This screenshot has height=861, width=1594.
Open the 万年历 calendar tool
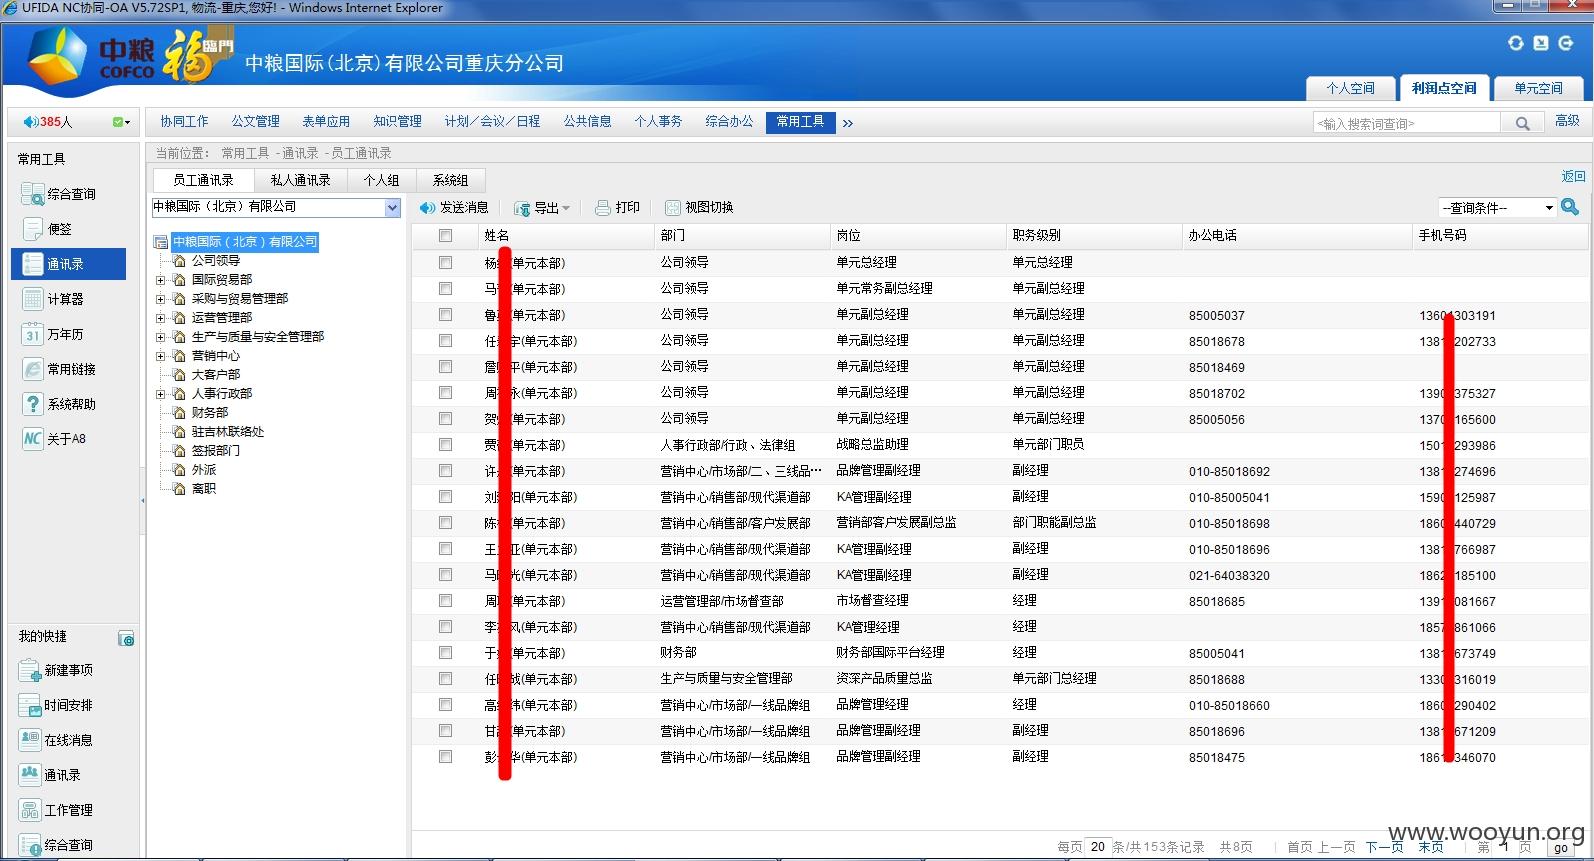[x=54, y=334]
